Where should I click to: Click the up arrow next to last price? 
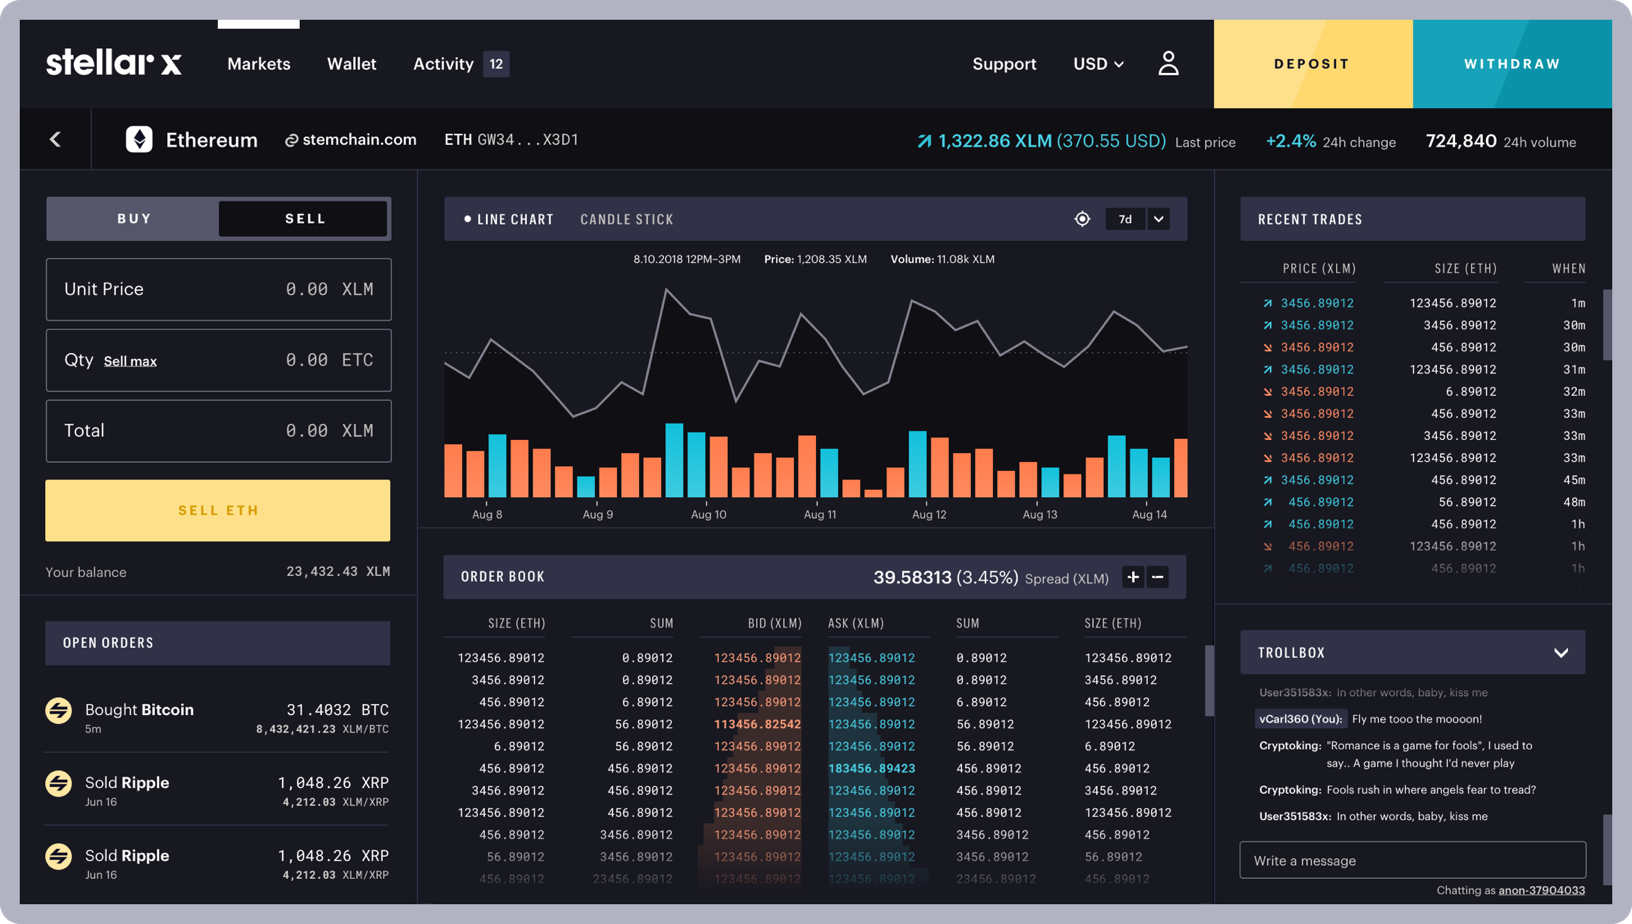[924, 141]
